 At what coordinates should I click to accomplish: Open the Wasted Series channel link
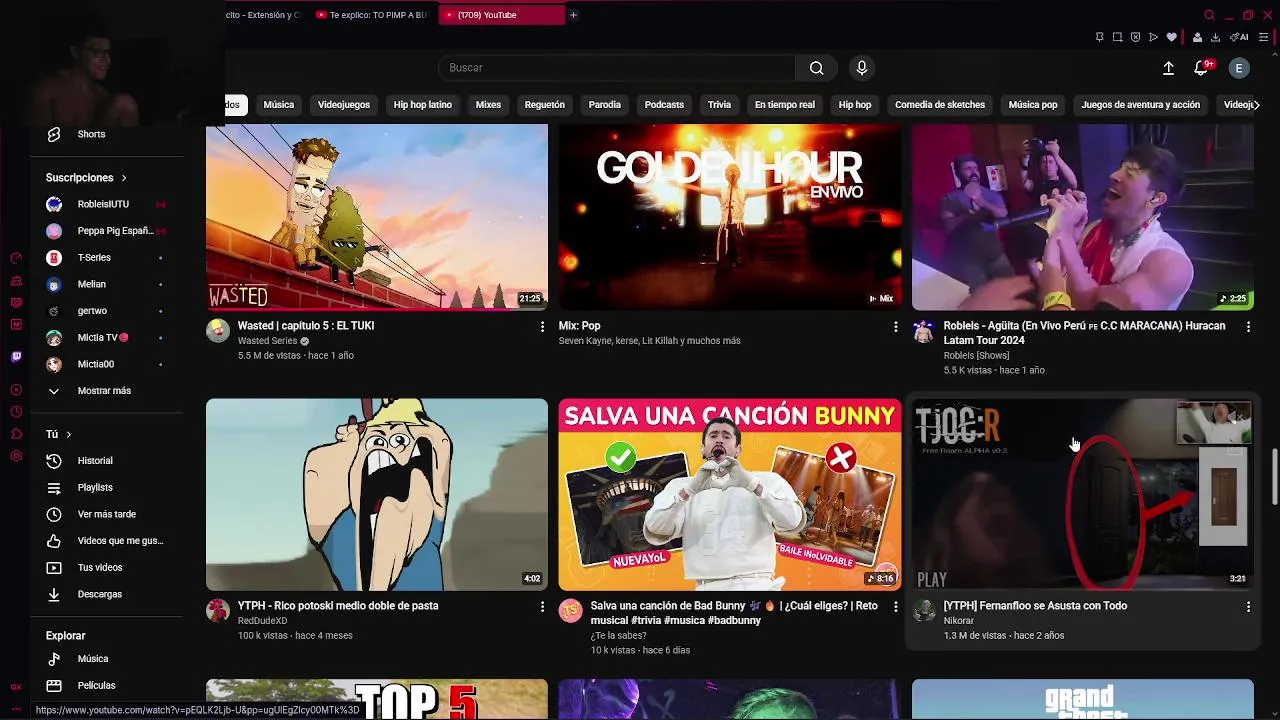pos(267,341)
